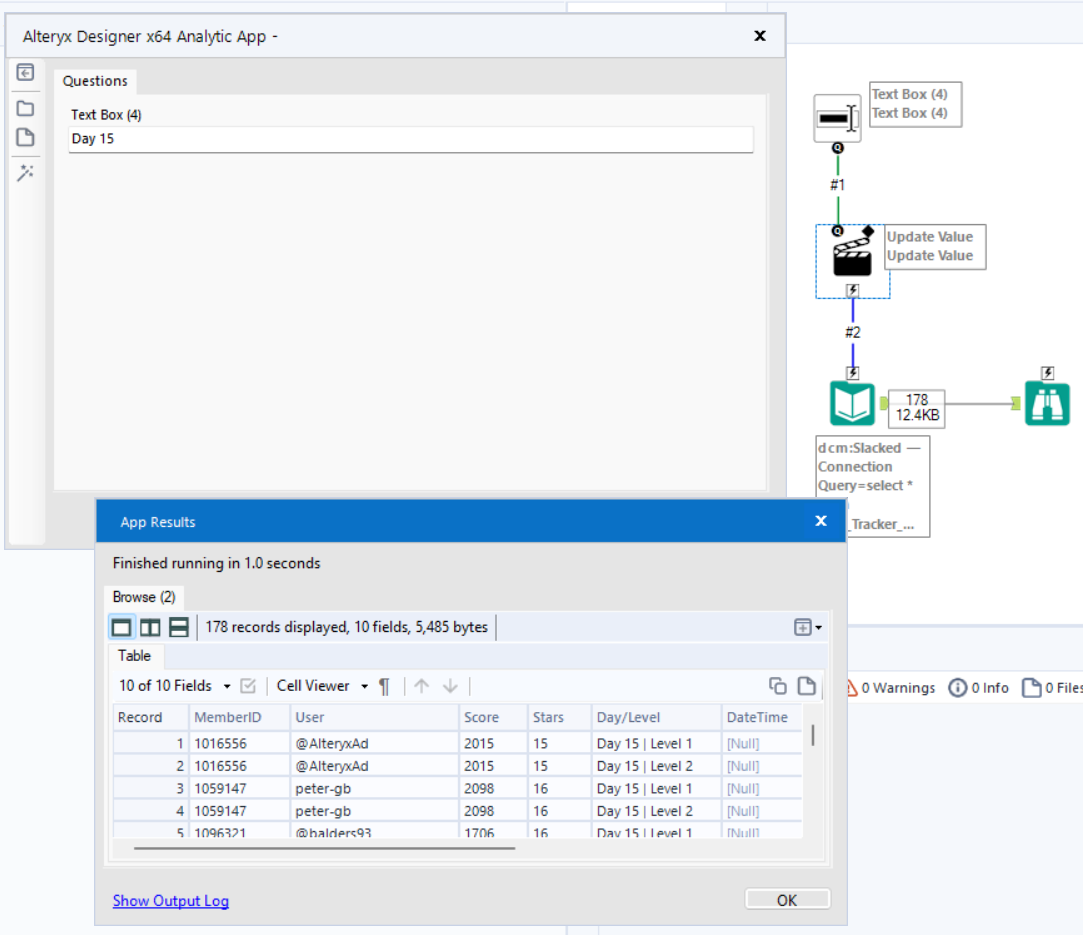Click the Text Box (4) input field
This screenshot has width=1083, height=935.
pos(411,139)
